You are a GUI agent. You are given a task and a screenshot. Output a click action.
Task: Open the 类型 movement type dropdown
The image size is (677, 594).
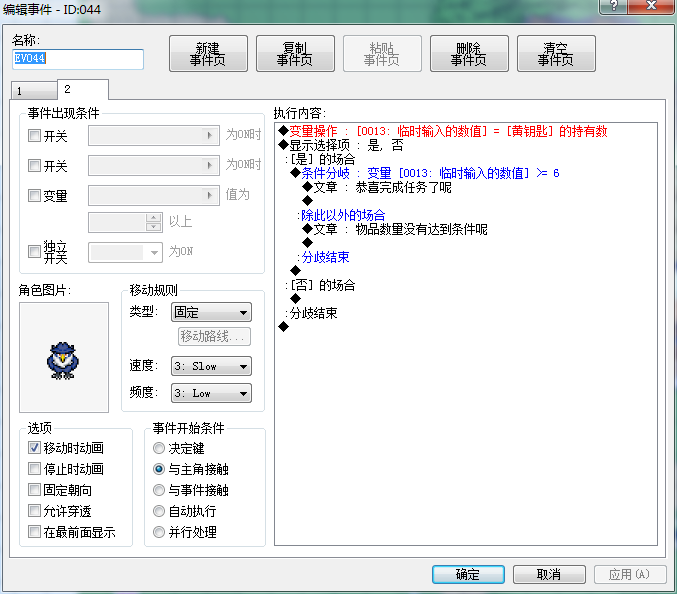[x=211, y=312]
